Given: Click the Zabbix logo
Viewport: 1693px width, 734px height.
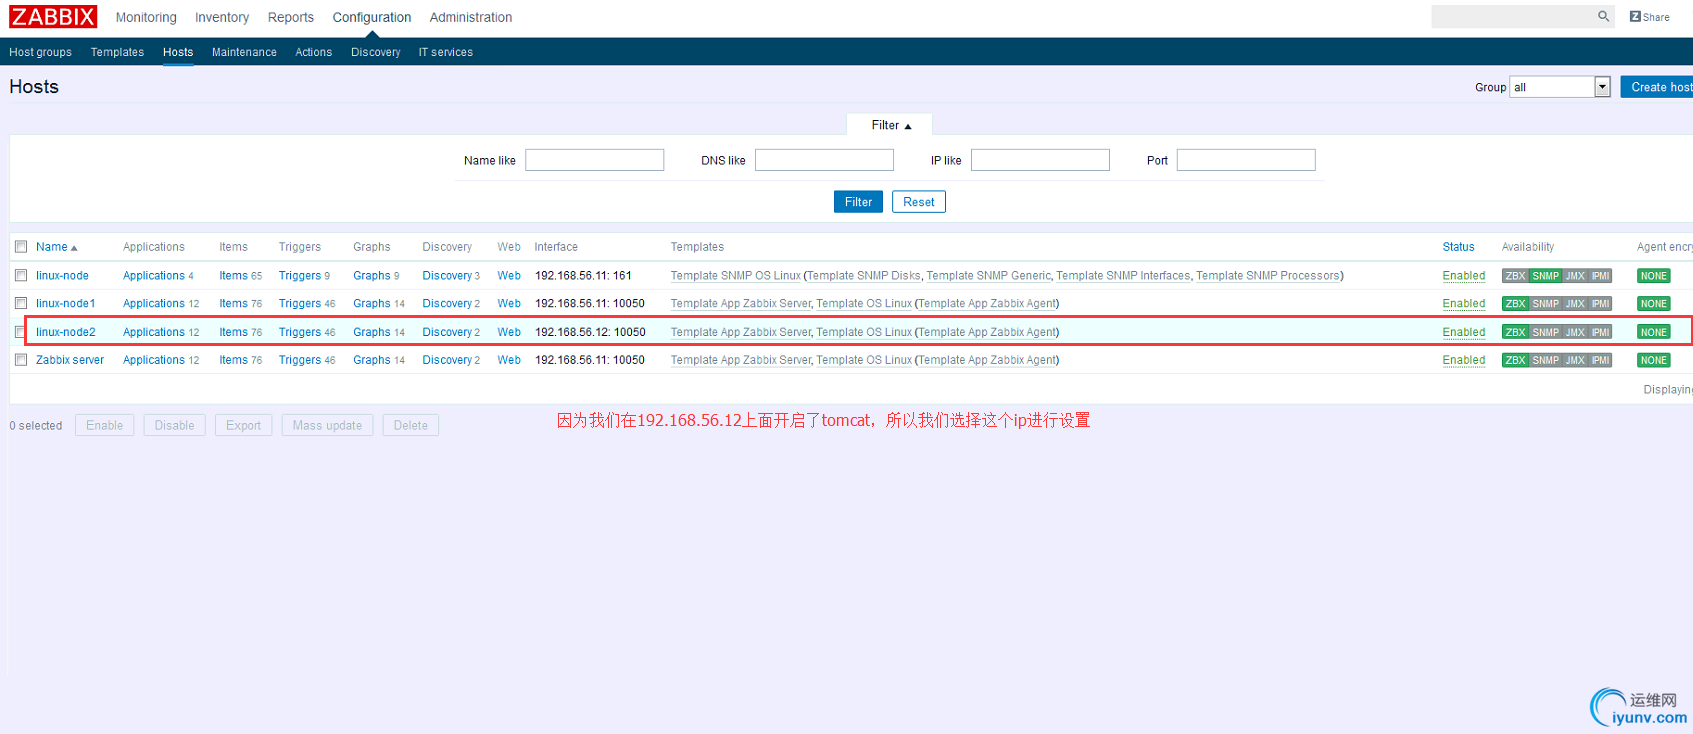Looking at the screenshot, I should [53, 17].
